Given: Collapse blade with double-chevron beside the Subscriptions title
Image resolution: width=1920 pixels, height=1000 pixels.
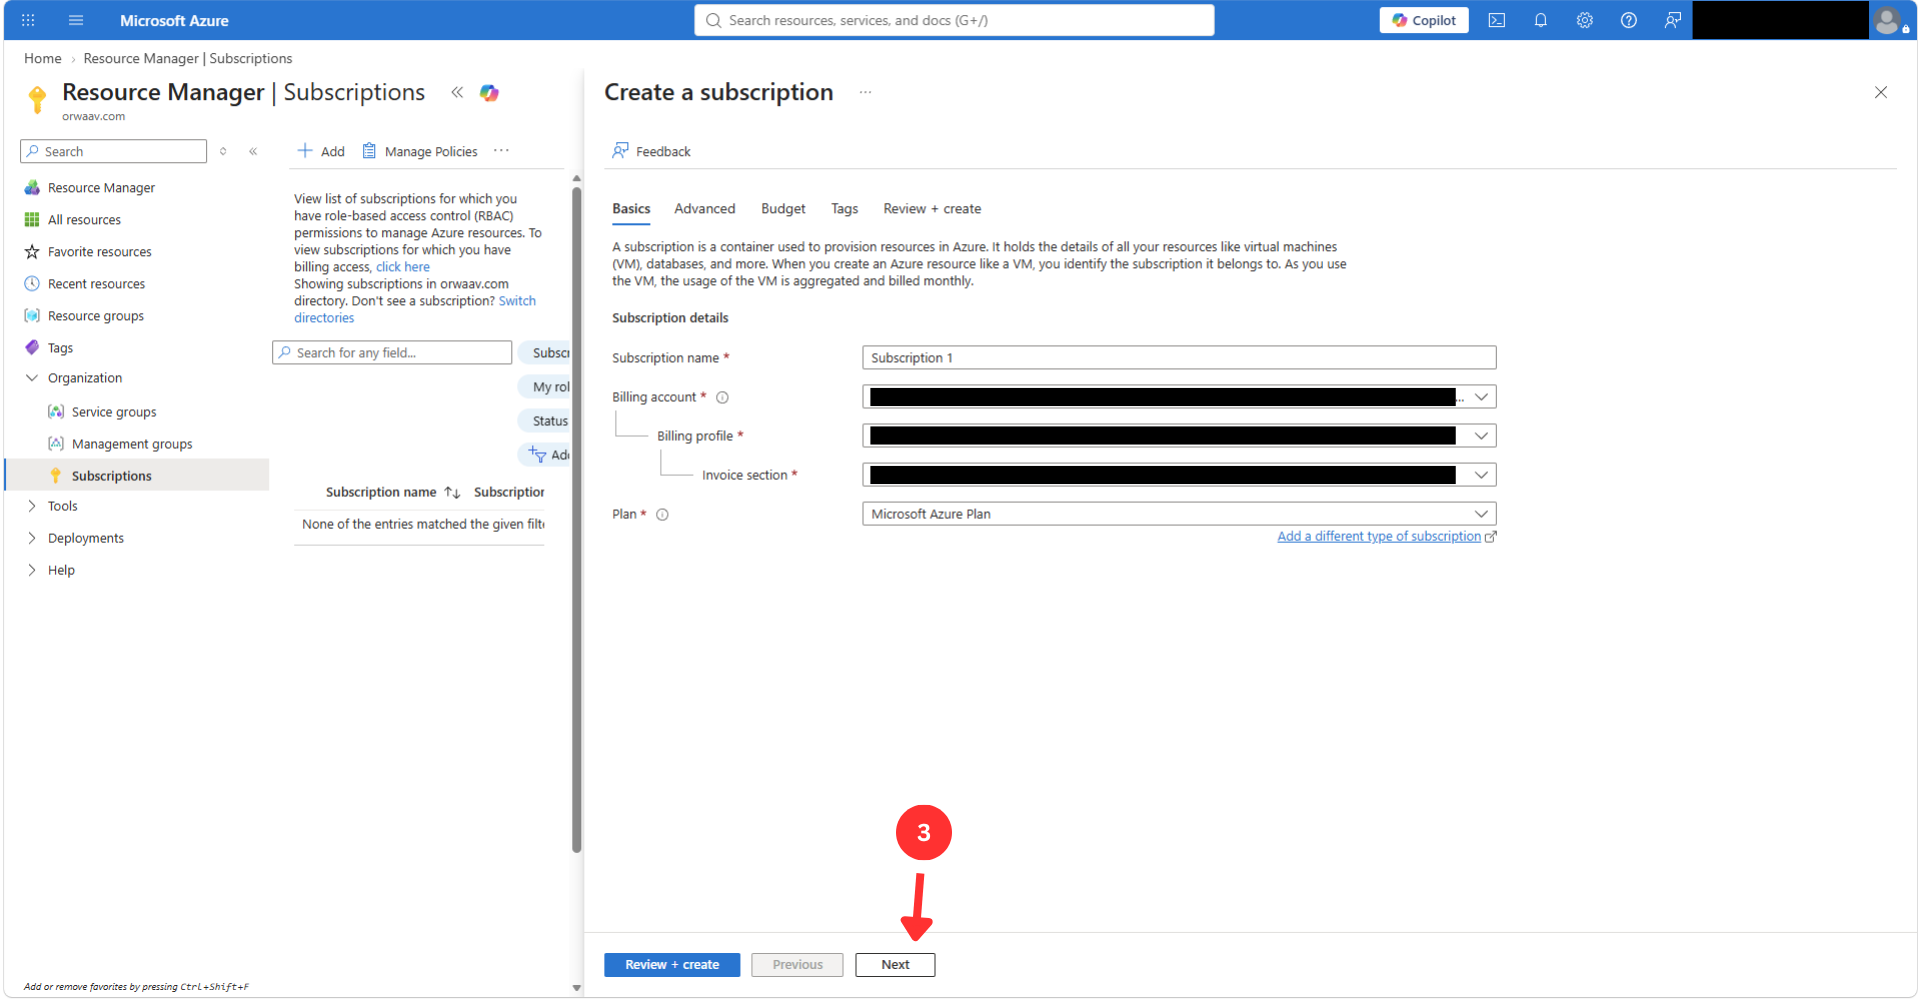Looking at the screenshot, I should click(457, 92).
